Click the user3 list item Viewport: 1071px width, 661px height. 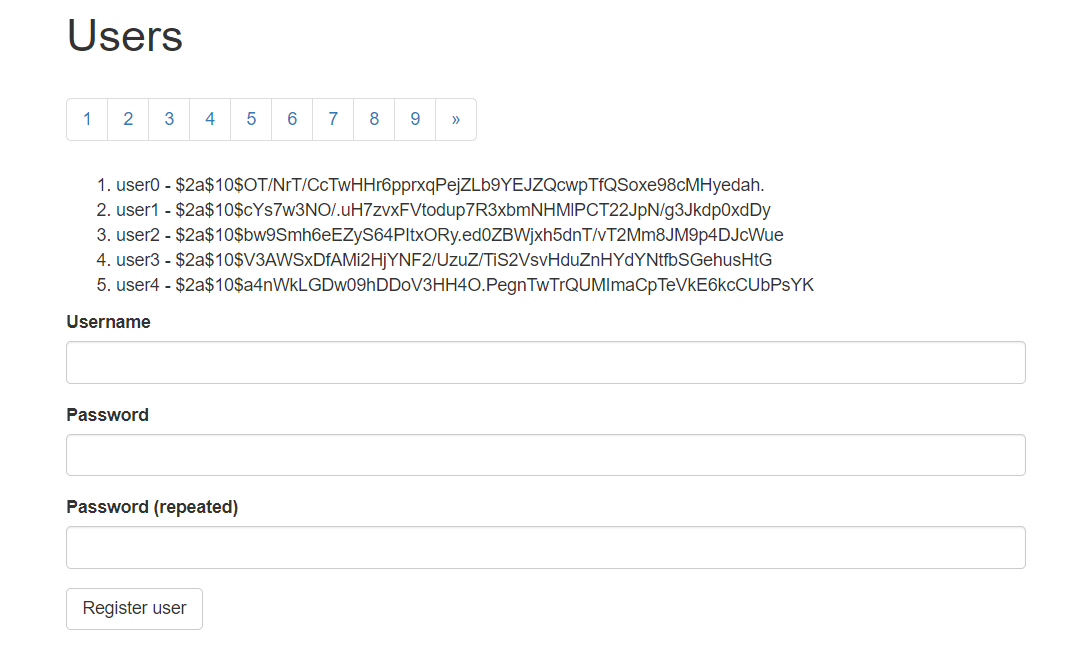coord(444,260)
